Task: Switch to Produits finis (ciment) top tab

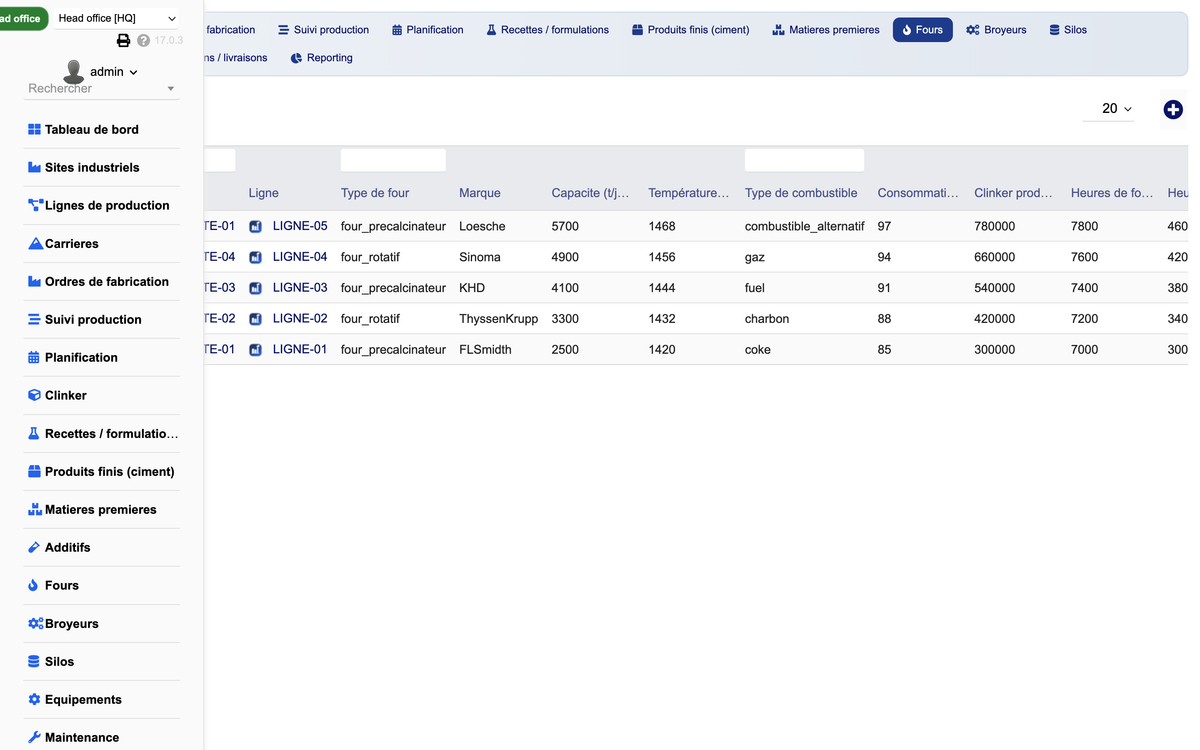Action: pos(690,30)
